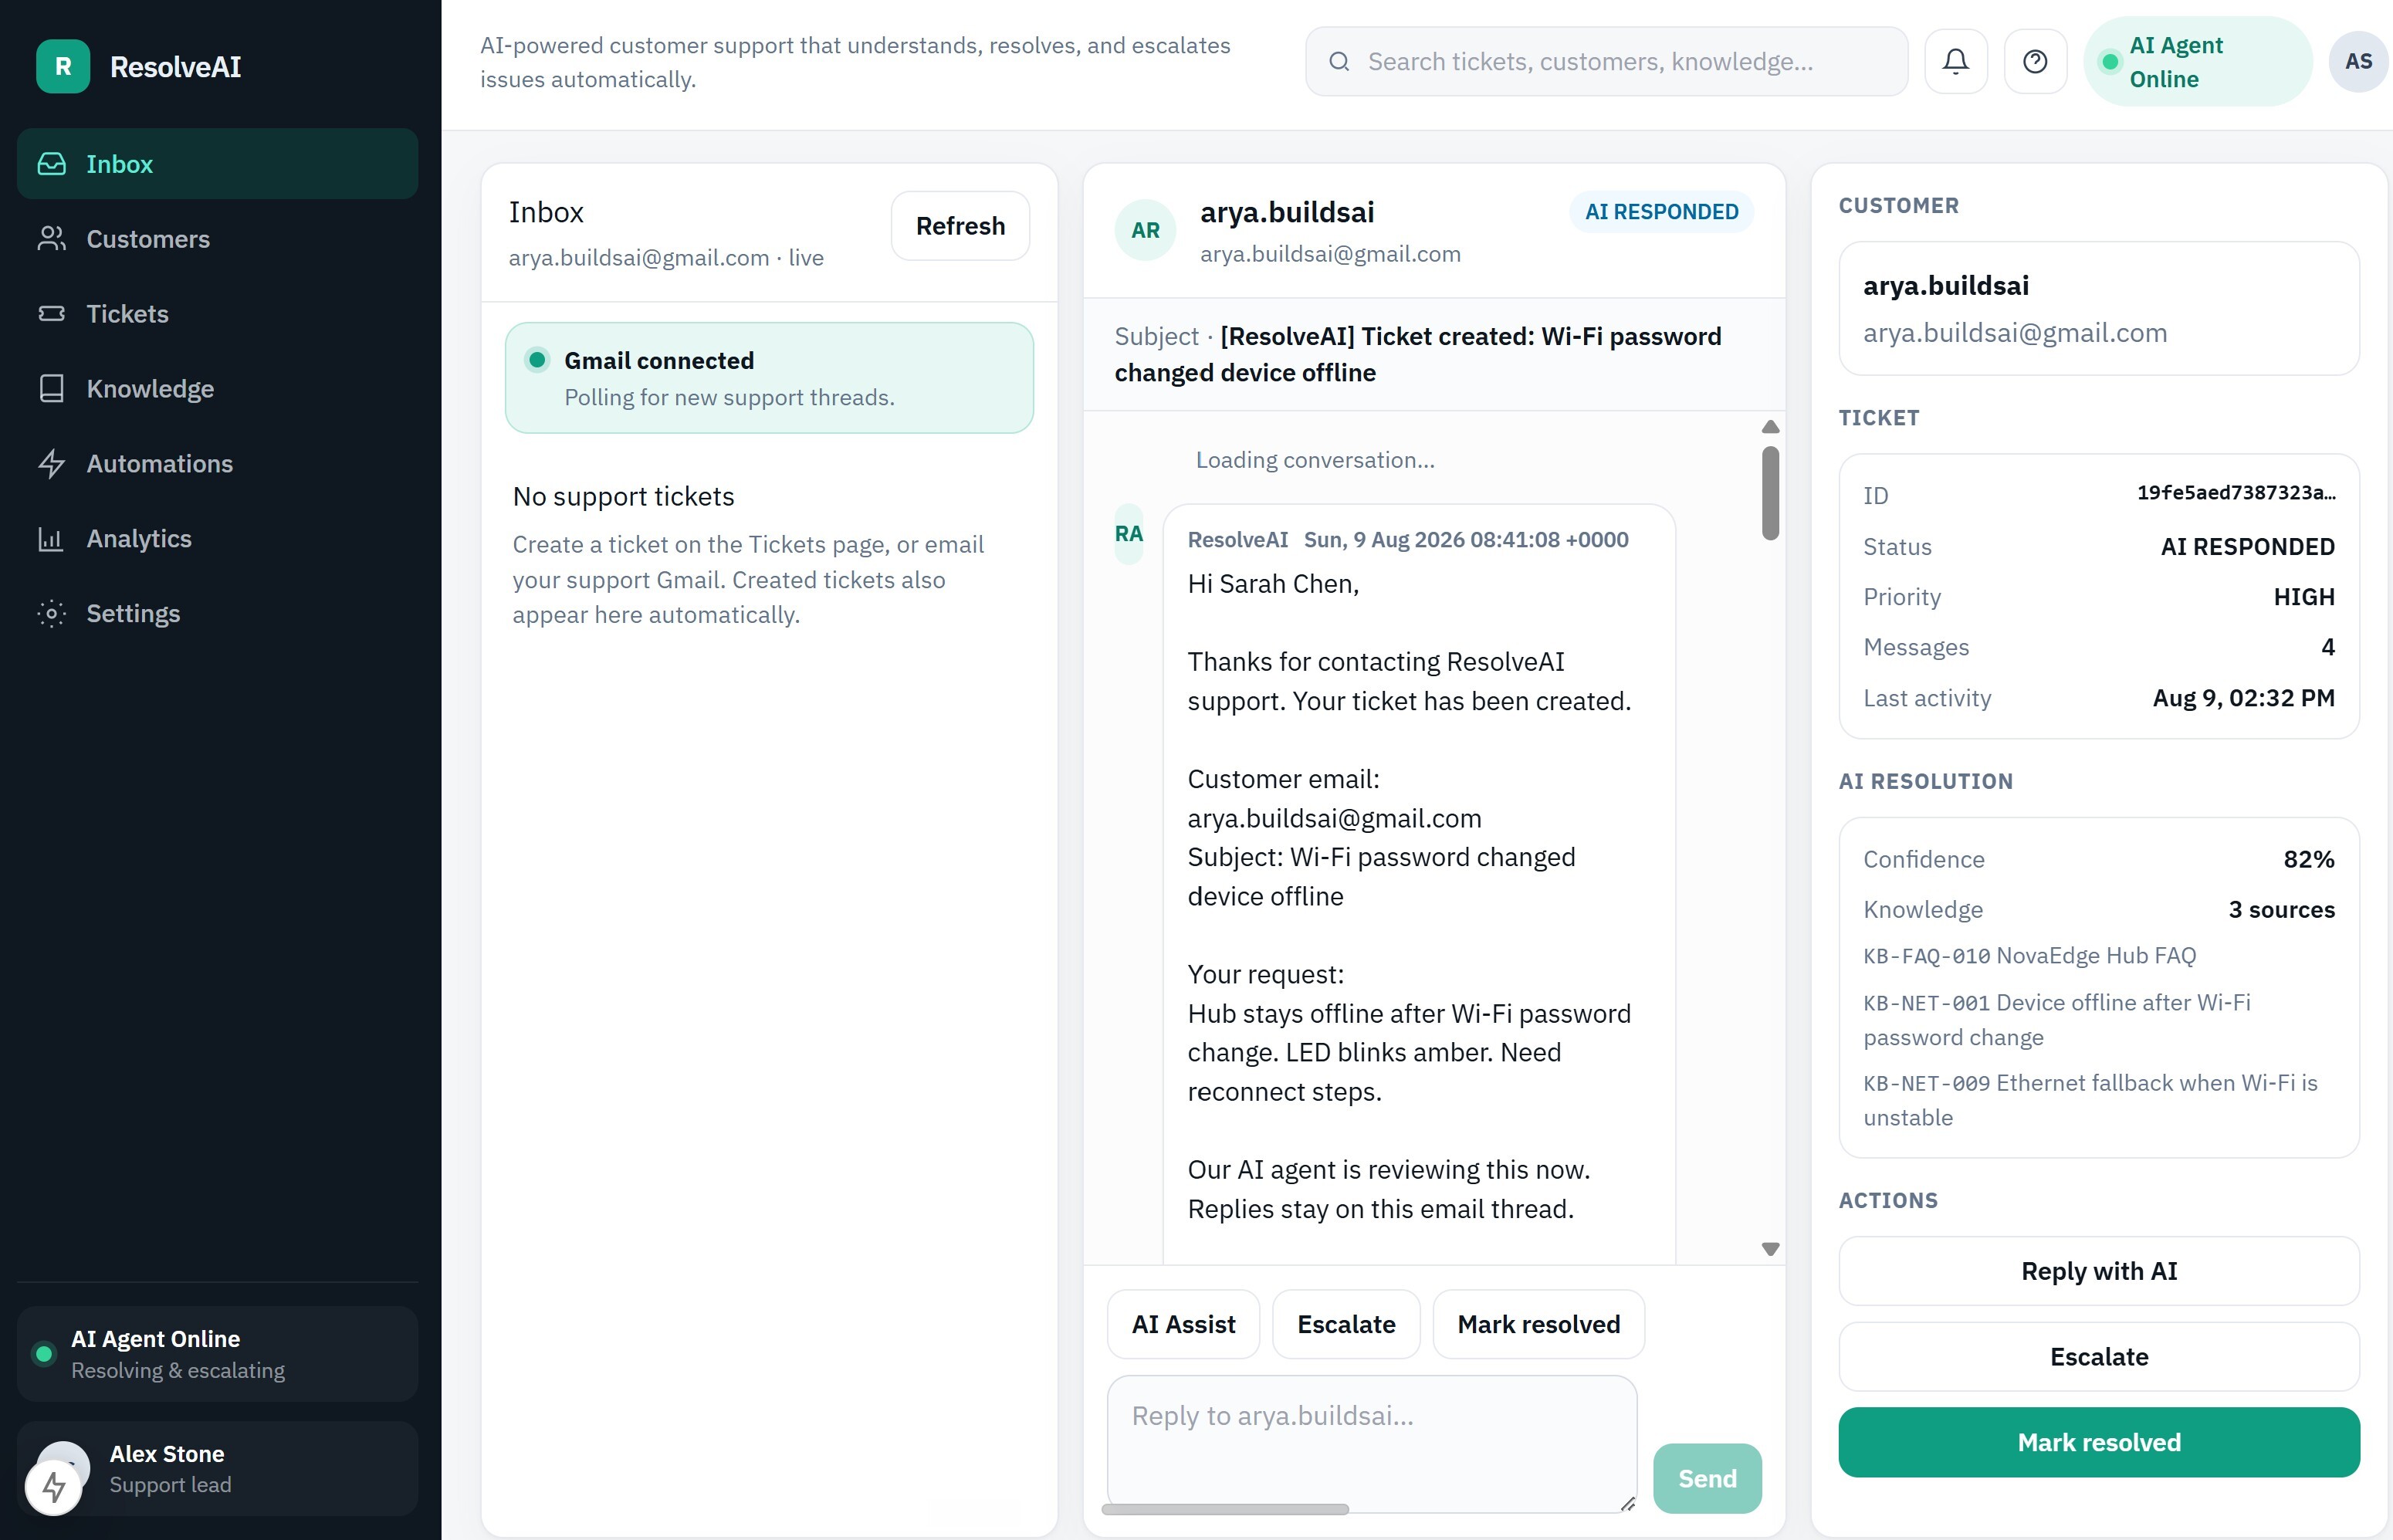The height and width of the screenshot is (1540, 2393).
Task: Click AI Assist below the conversation
Action: 1183,1324
